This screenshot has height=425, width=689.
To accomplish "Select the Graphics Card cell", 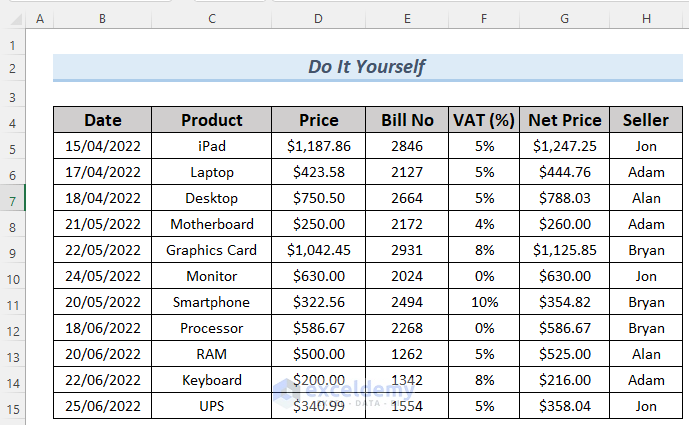I will point(212,250).
